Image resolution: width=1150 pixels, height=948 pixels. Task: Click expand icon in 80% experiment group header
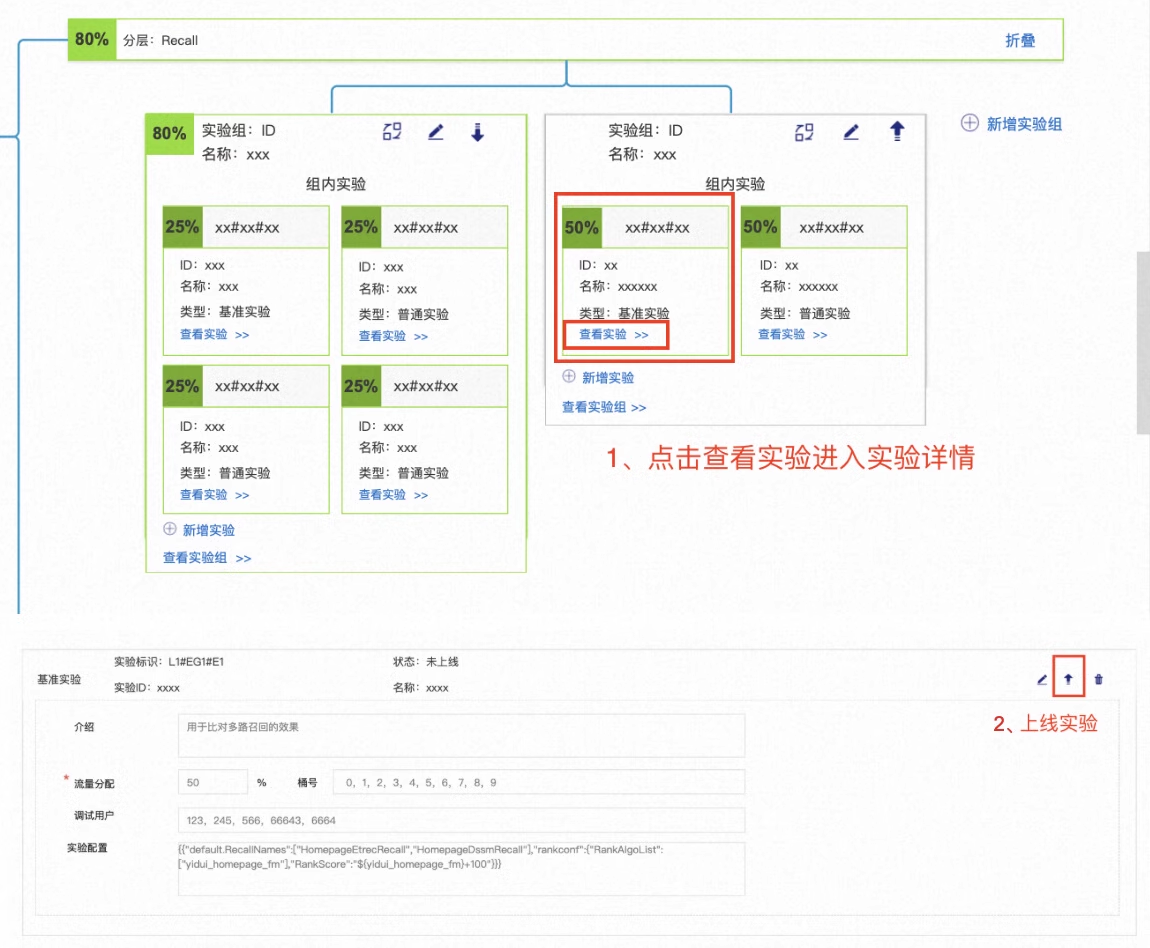[392, 132]
